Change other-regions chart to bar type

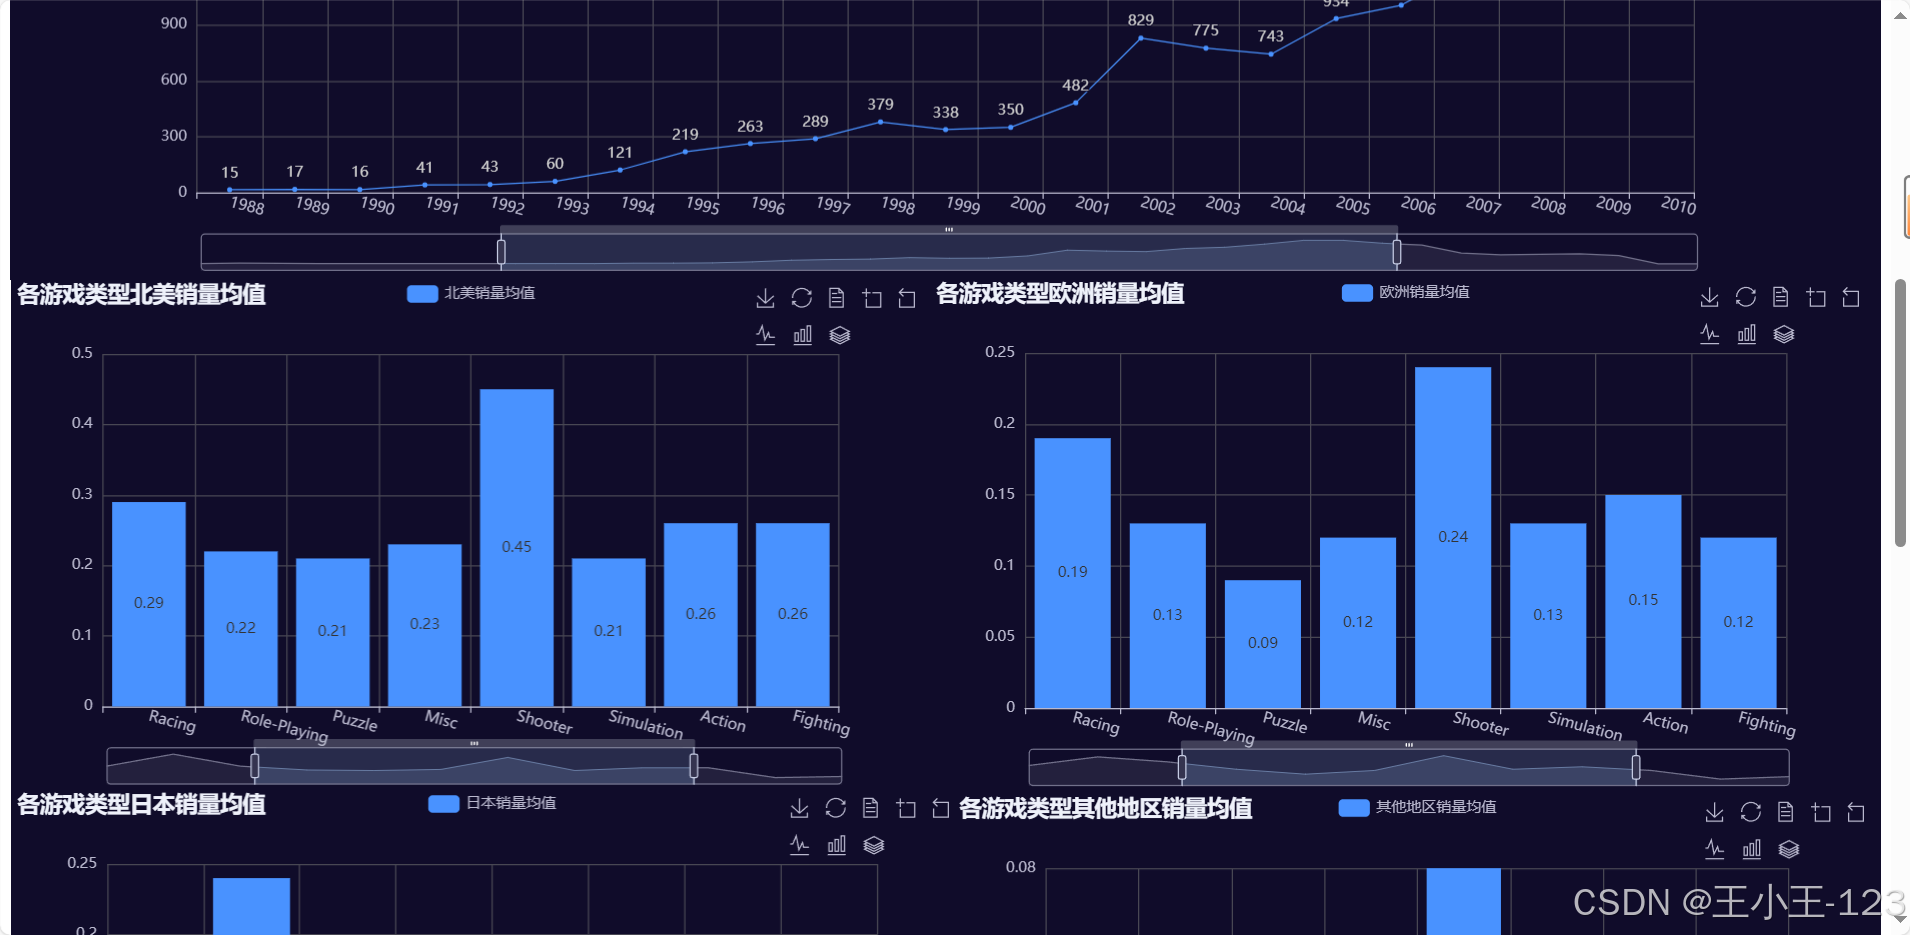click(1751, 849)
